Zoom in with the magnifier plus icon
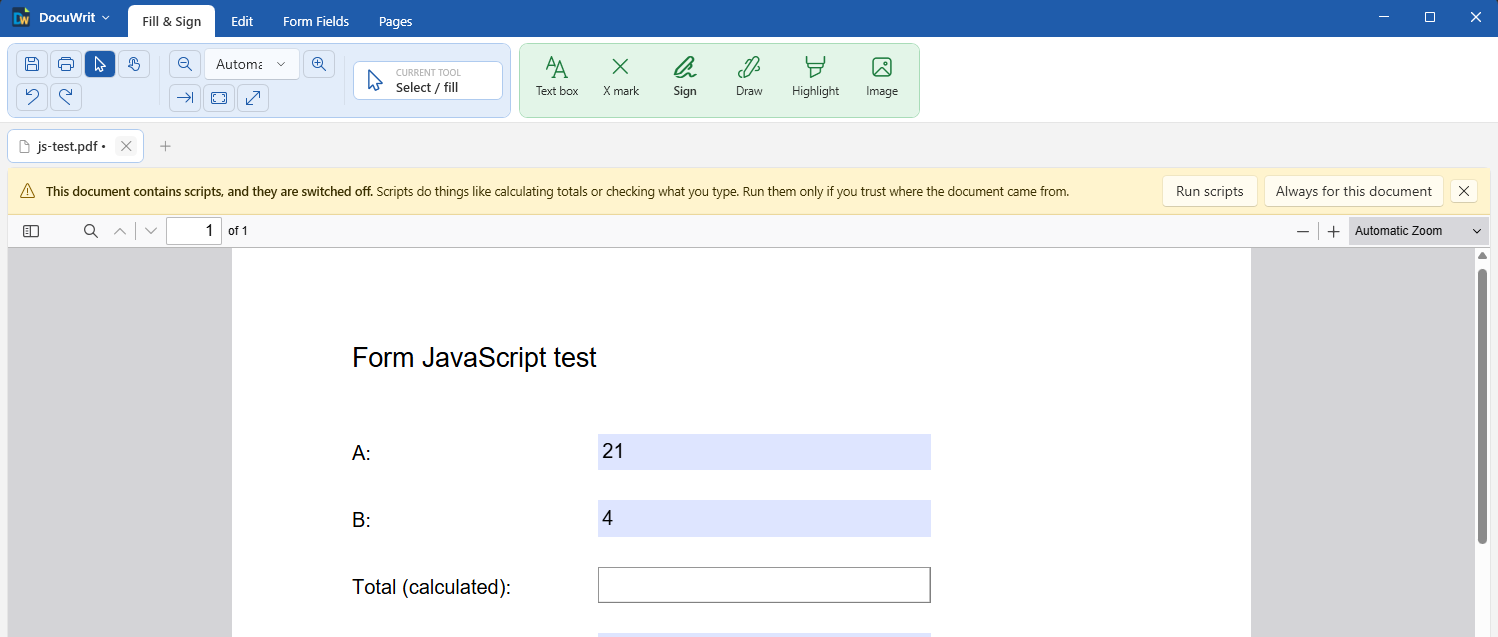Image resolution: width=1498 pixels, height=637 pixels. click(319, 64)
